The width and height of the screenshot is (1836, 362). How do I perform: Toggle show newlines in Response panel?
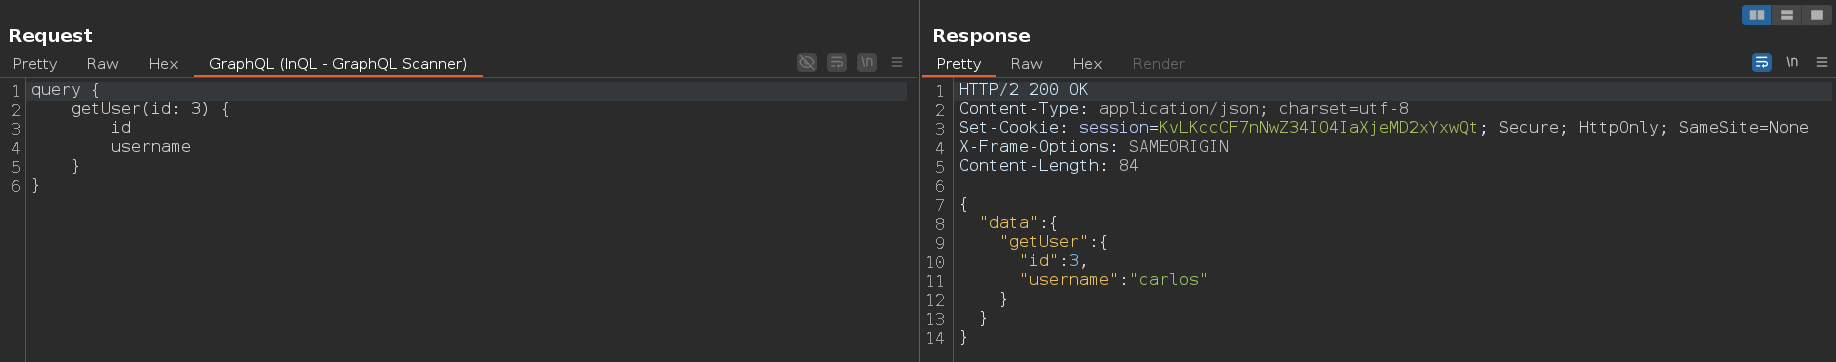(1792, 62)
